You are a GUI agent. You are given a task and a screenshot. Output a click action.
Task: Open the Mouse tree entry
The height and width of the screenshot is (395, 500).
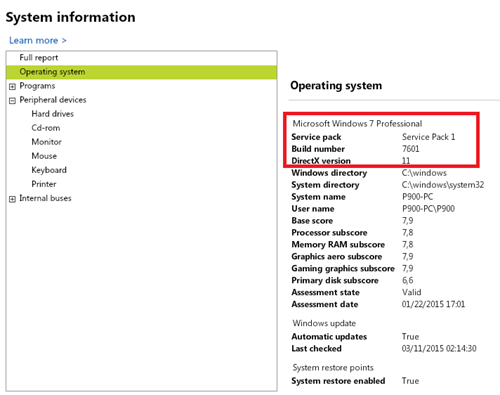pos(44,156)
